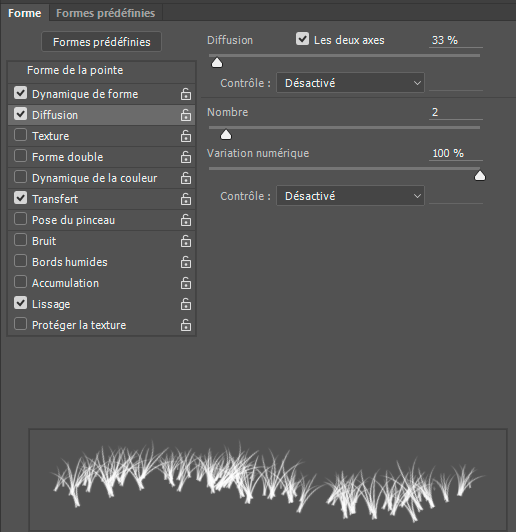Click the lock icon for Lissage
This screenshot has width=516, height=532.
186,304
